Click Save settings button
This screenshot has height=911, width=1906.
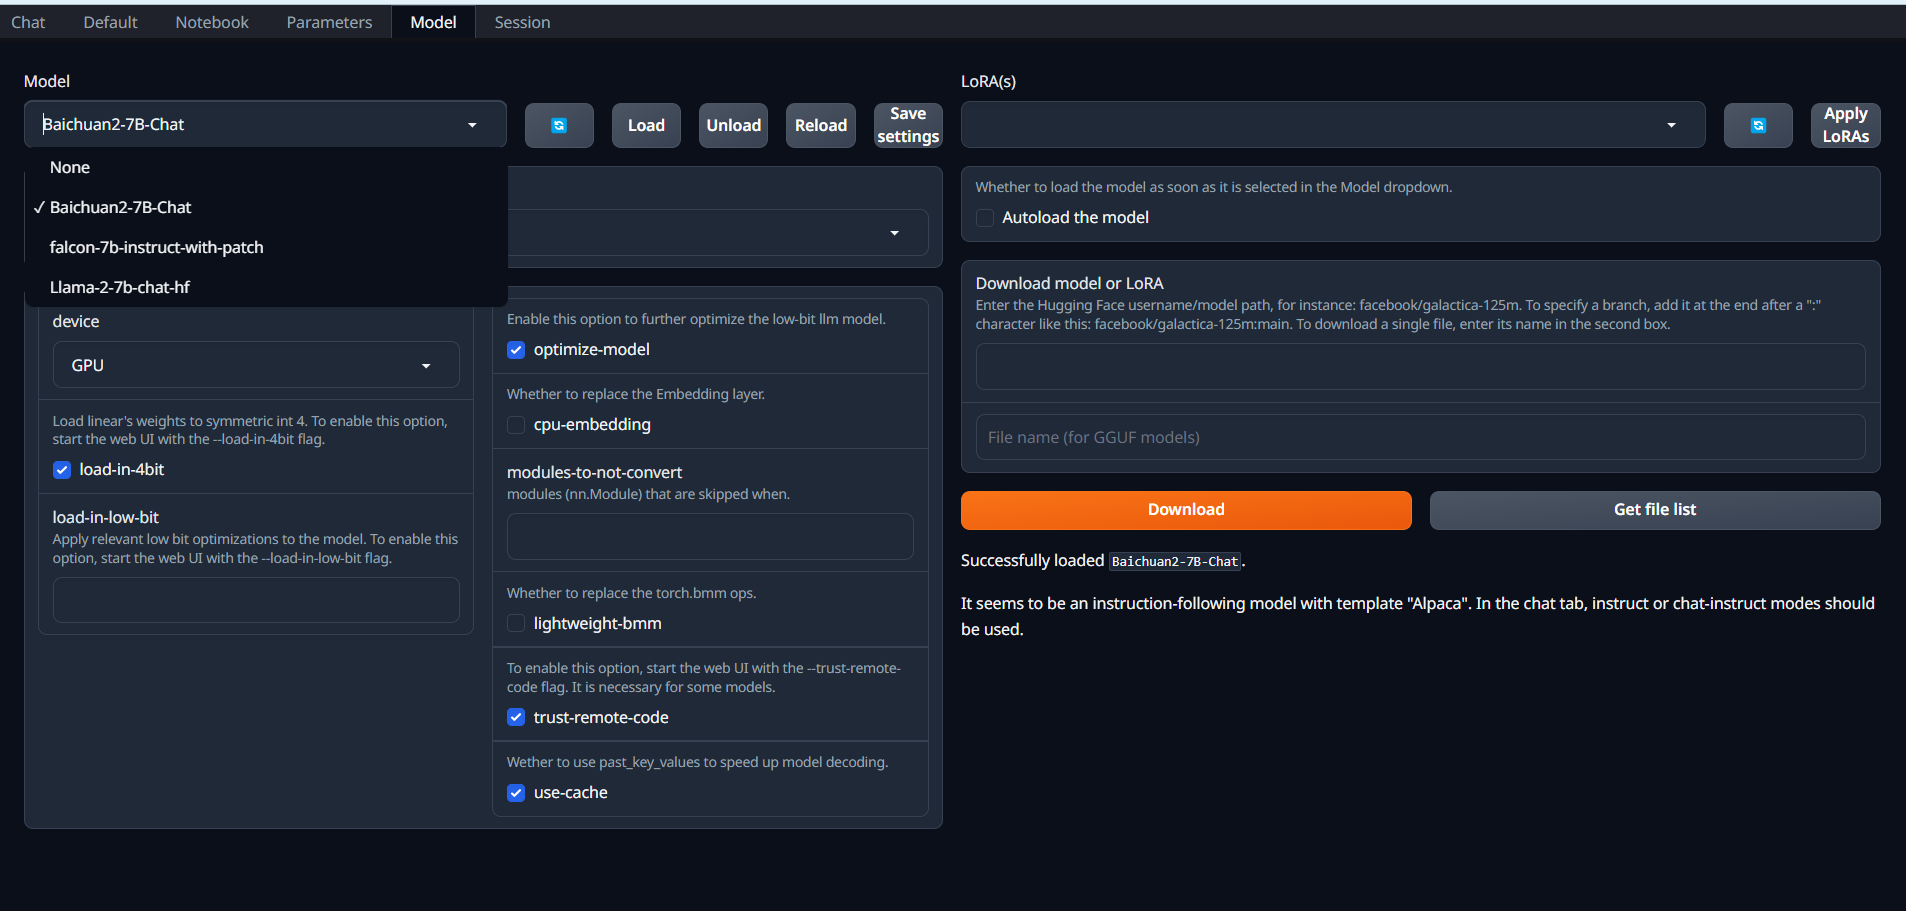click(x=907, y=126)
